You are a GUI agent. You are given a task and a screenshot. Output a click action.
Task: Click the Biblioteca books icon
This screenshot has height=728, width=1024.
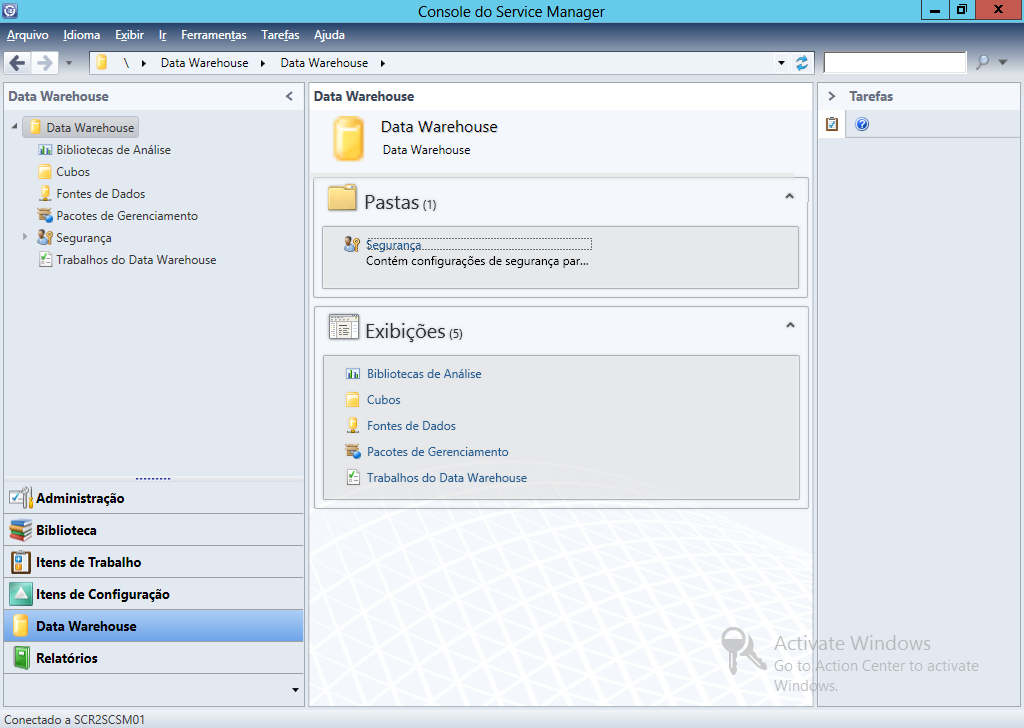coord(20,530)
